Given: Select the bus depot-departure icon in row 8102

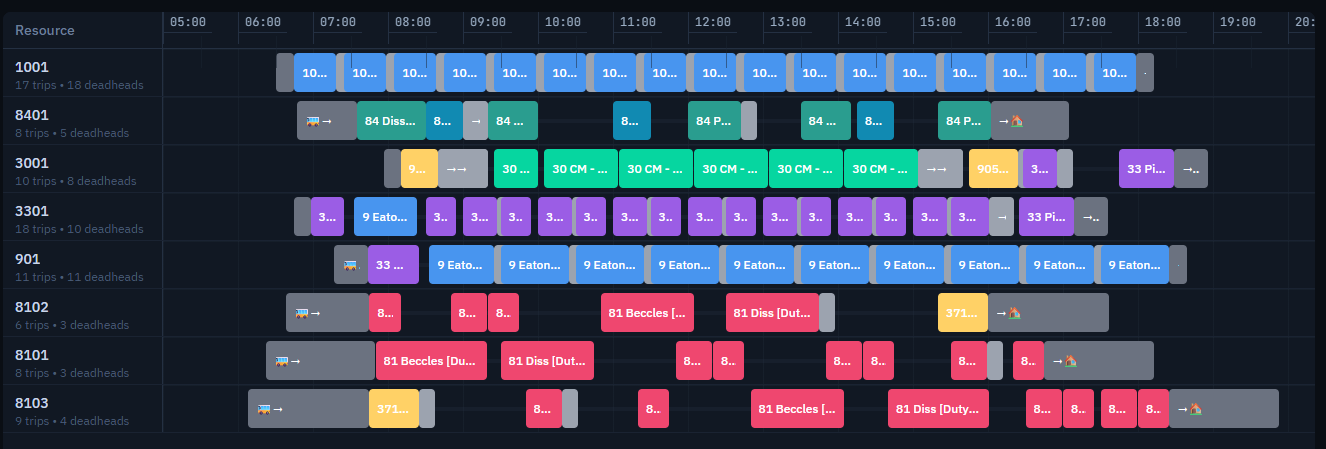Looking at the screenshot, I should click(x=302, y=313).
